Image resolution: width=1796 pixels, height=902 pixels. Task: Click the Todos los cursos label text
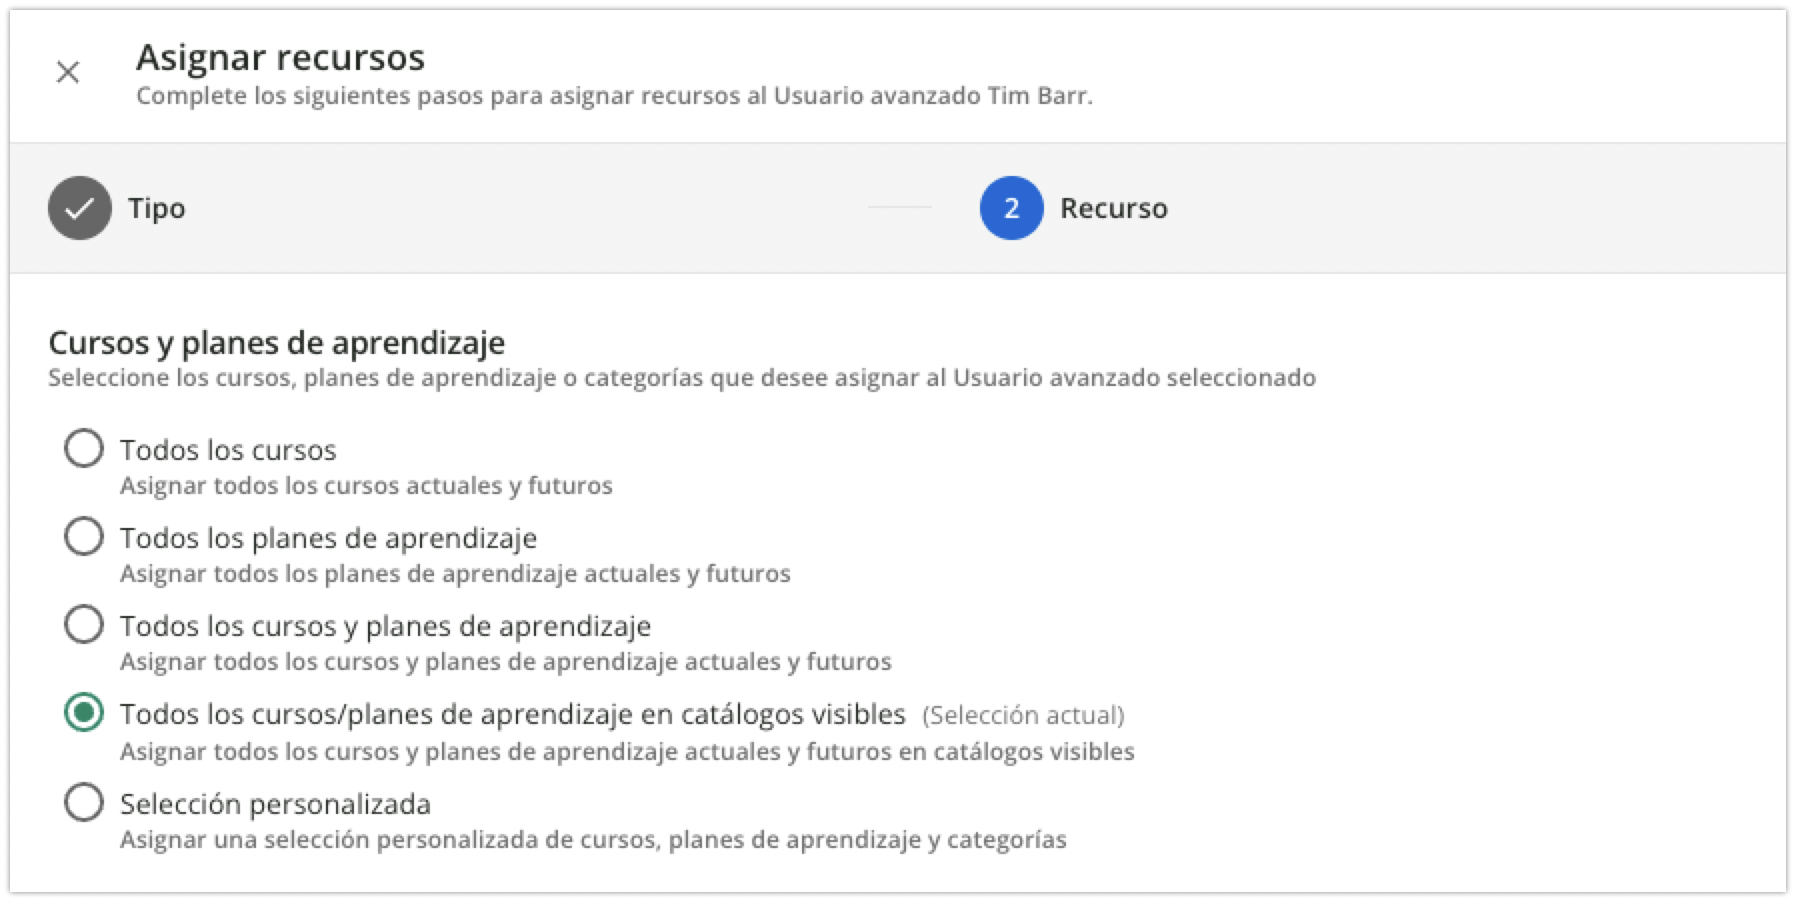tap(228, 449)
